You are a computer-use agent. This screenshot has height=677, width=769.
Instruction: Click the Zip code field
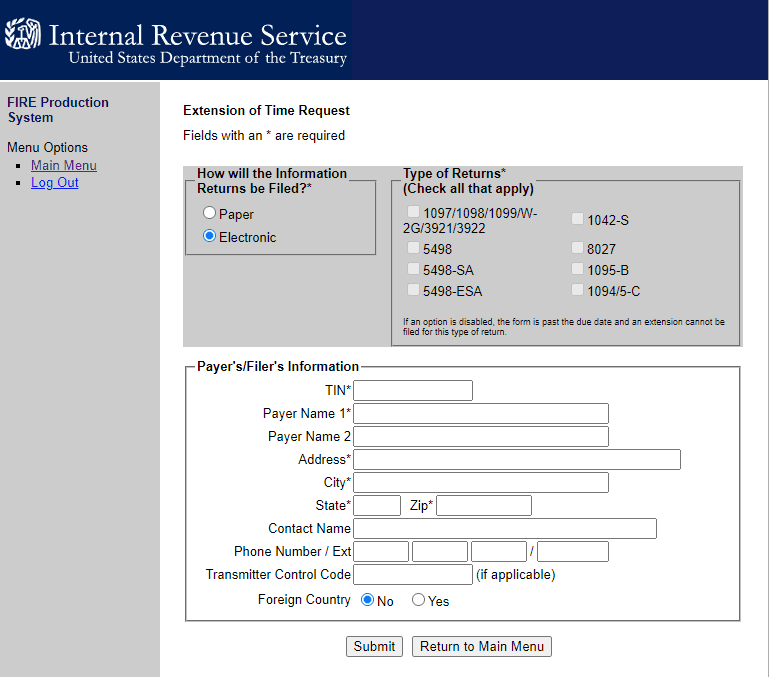coord(484,505)
